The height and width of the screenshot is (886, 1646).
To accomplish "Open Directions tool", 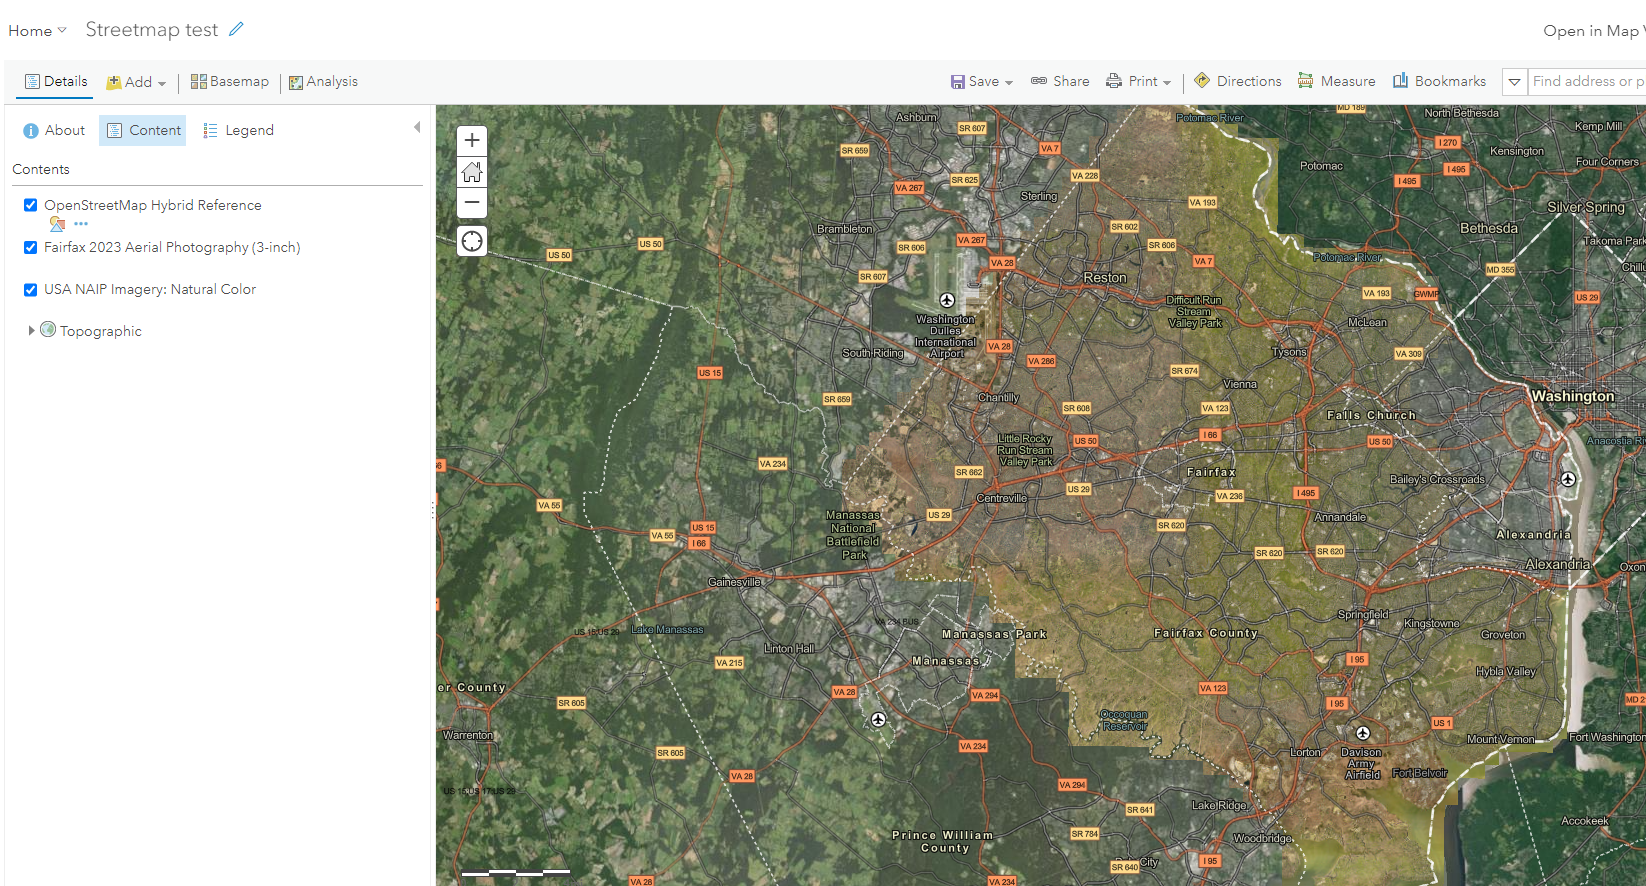I will [1238, 81].
